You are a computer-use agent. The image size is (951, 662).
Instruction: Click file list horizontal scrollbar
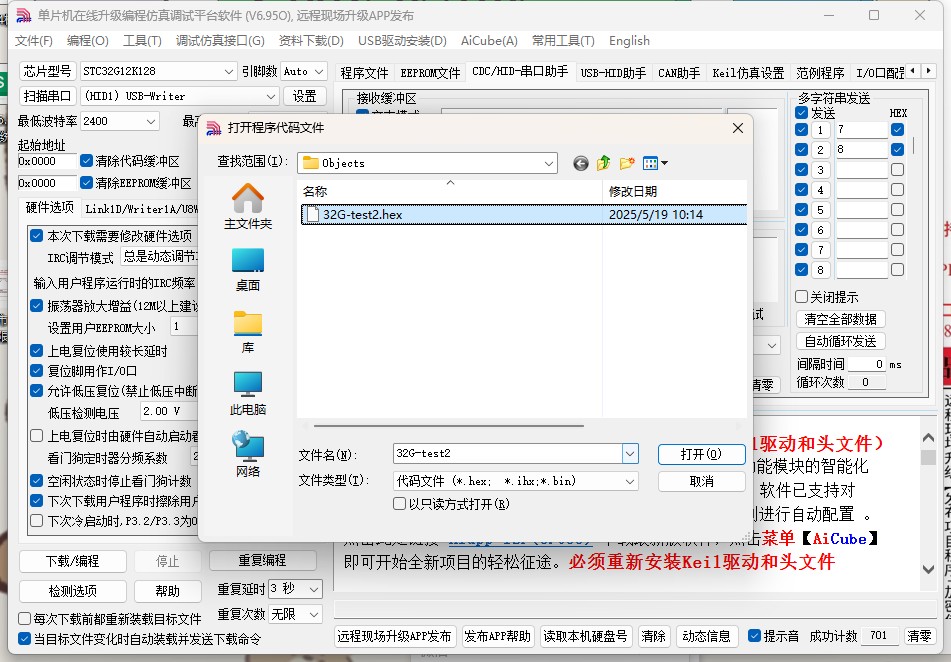449,426
